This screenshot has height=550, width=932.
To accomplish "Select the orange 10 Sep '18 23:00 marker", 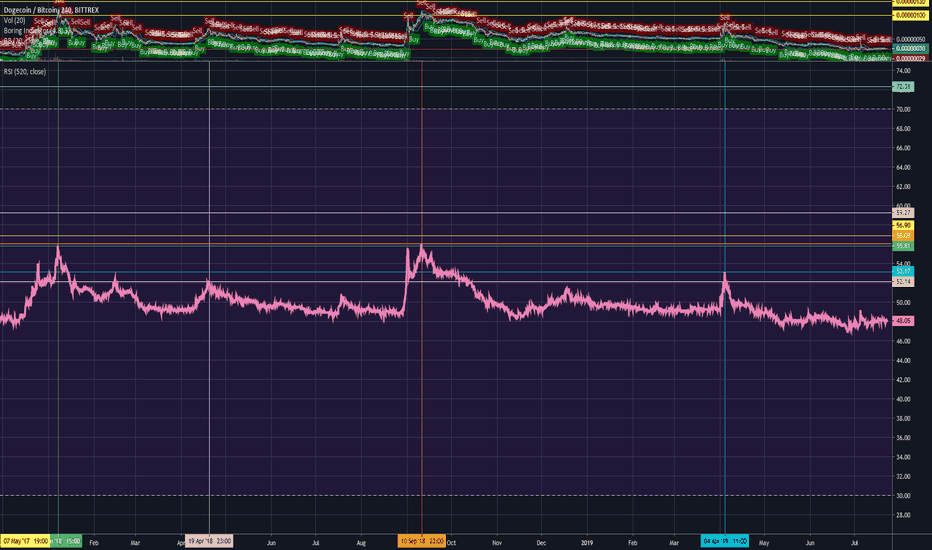I will pyautogui.click(x=421, y=541).
